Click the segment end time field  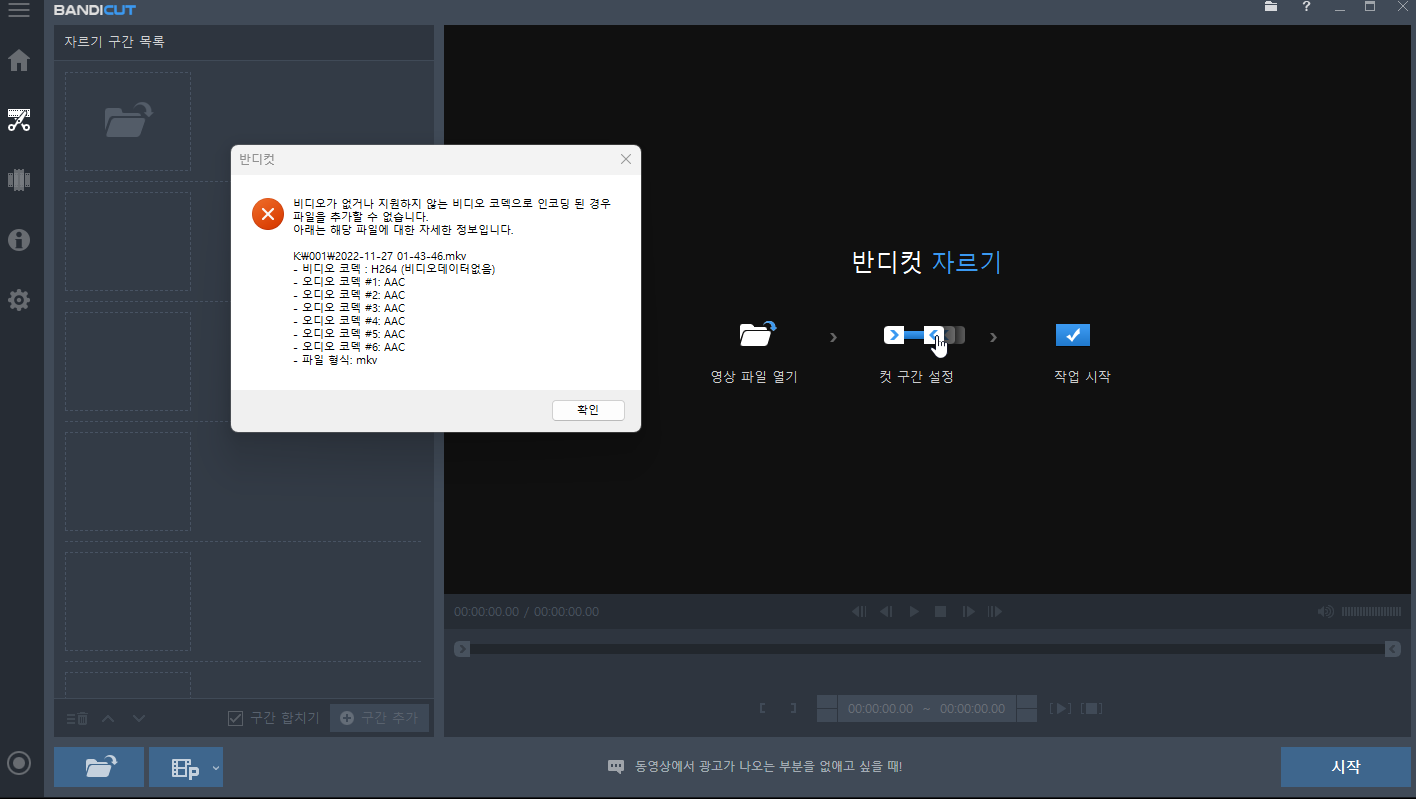pos(972,708)
